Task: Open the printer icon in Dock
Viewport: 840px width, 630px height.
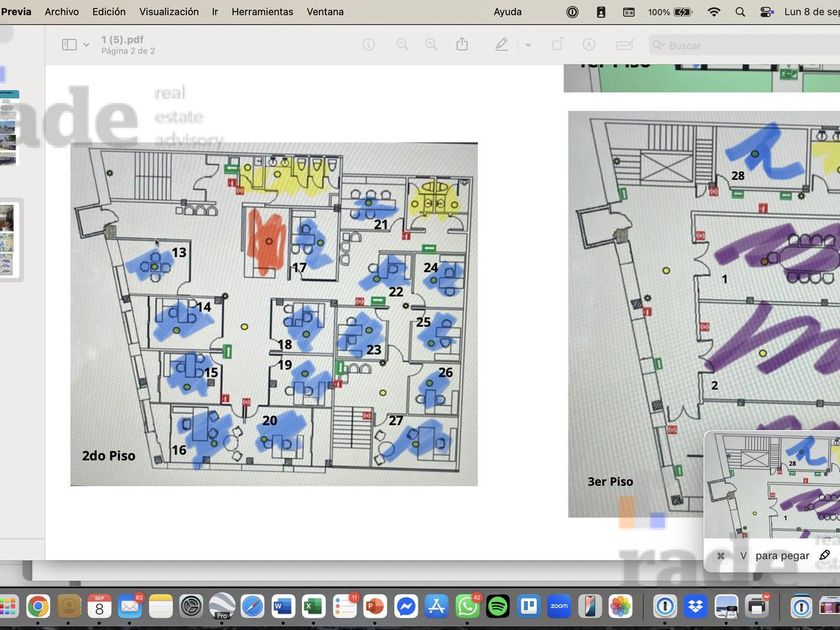Action: click(756, 607)
